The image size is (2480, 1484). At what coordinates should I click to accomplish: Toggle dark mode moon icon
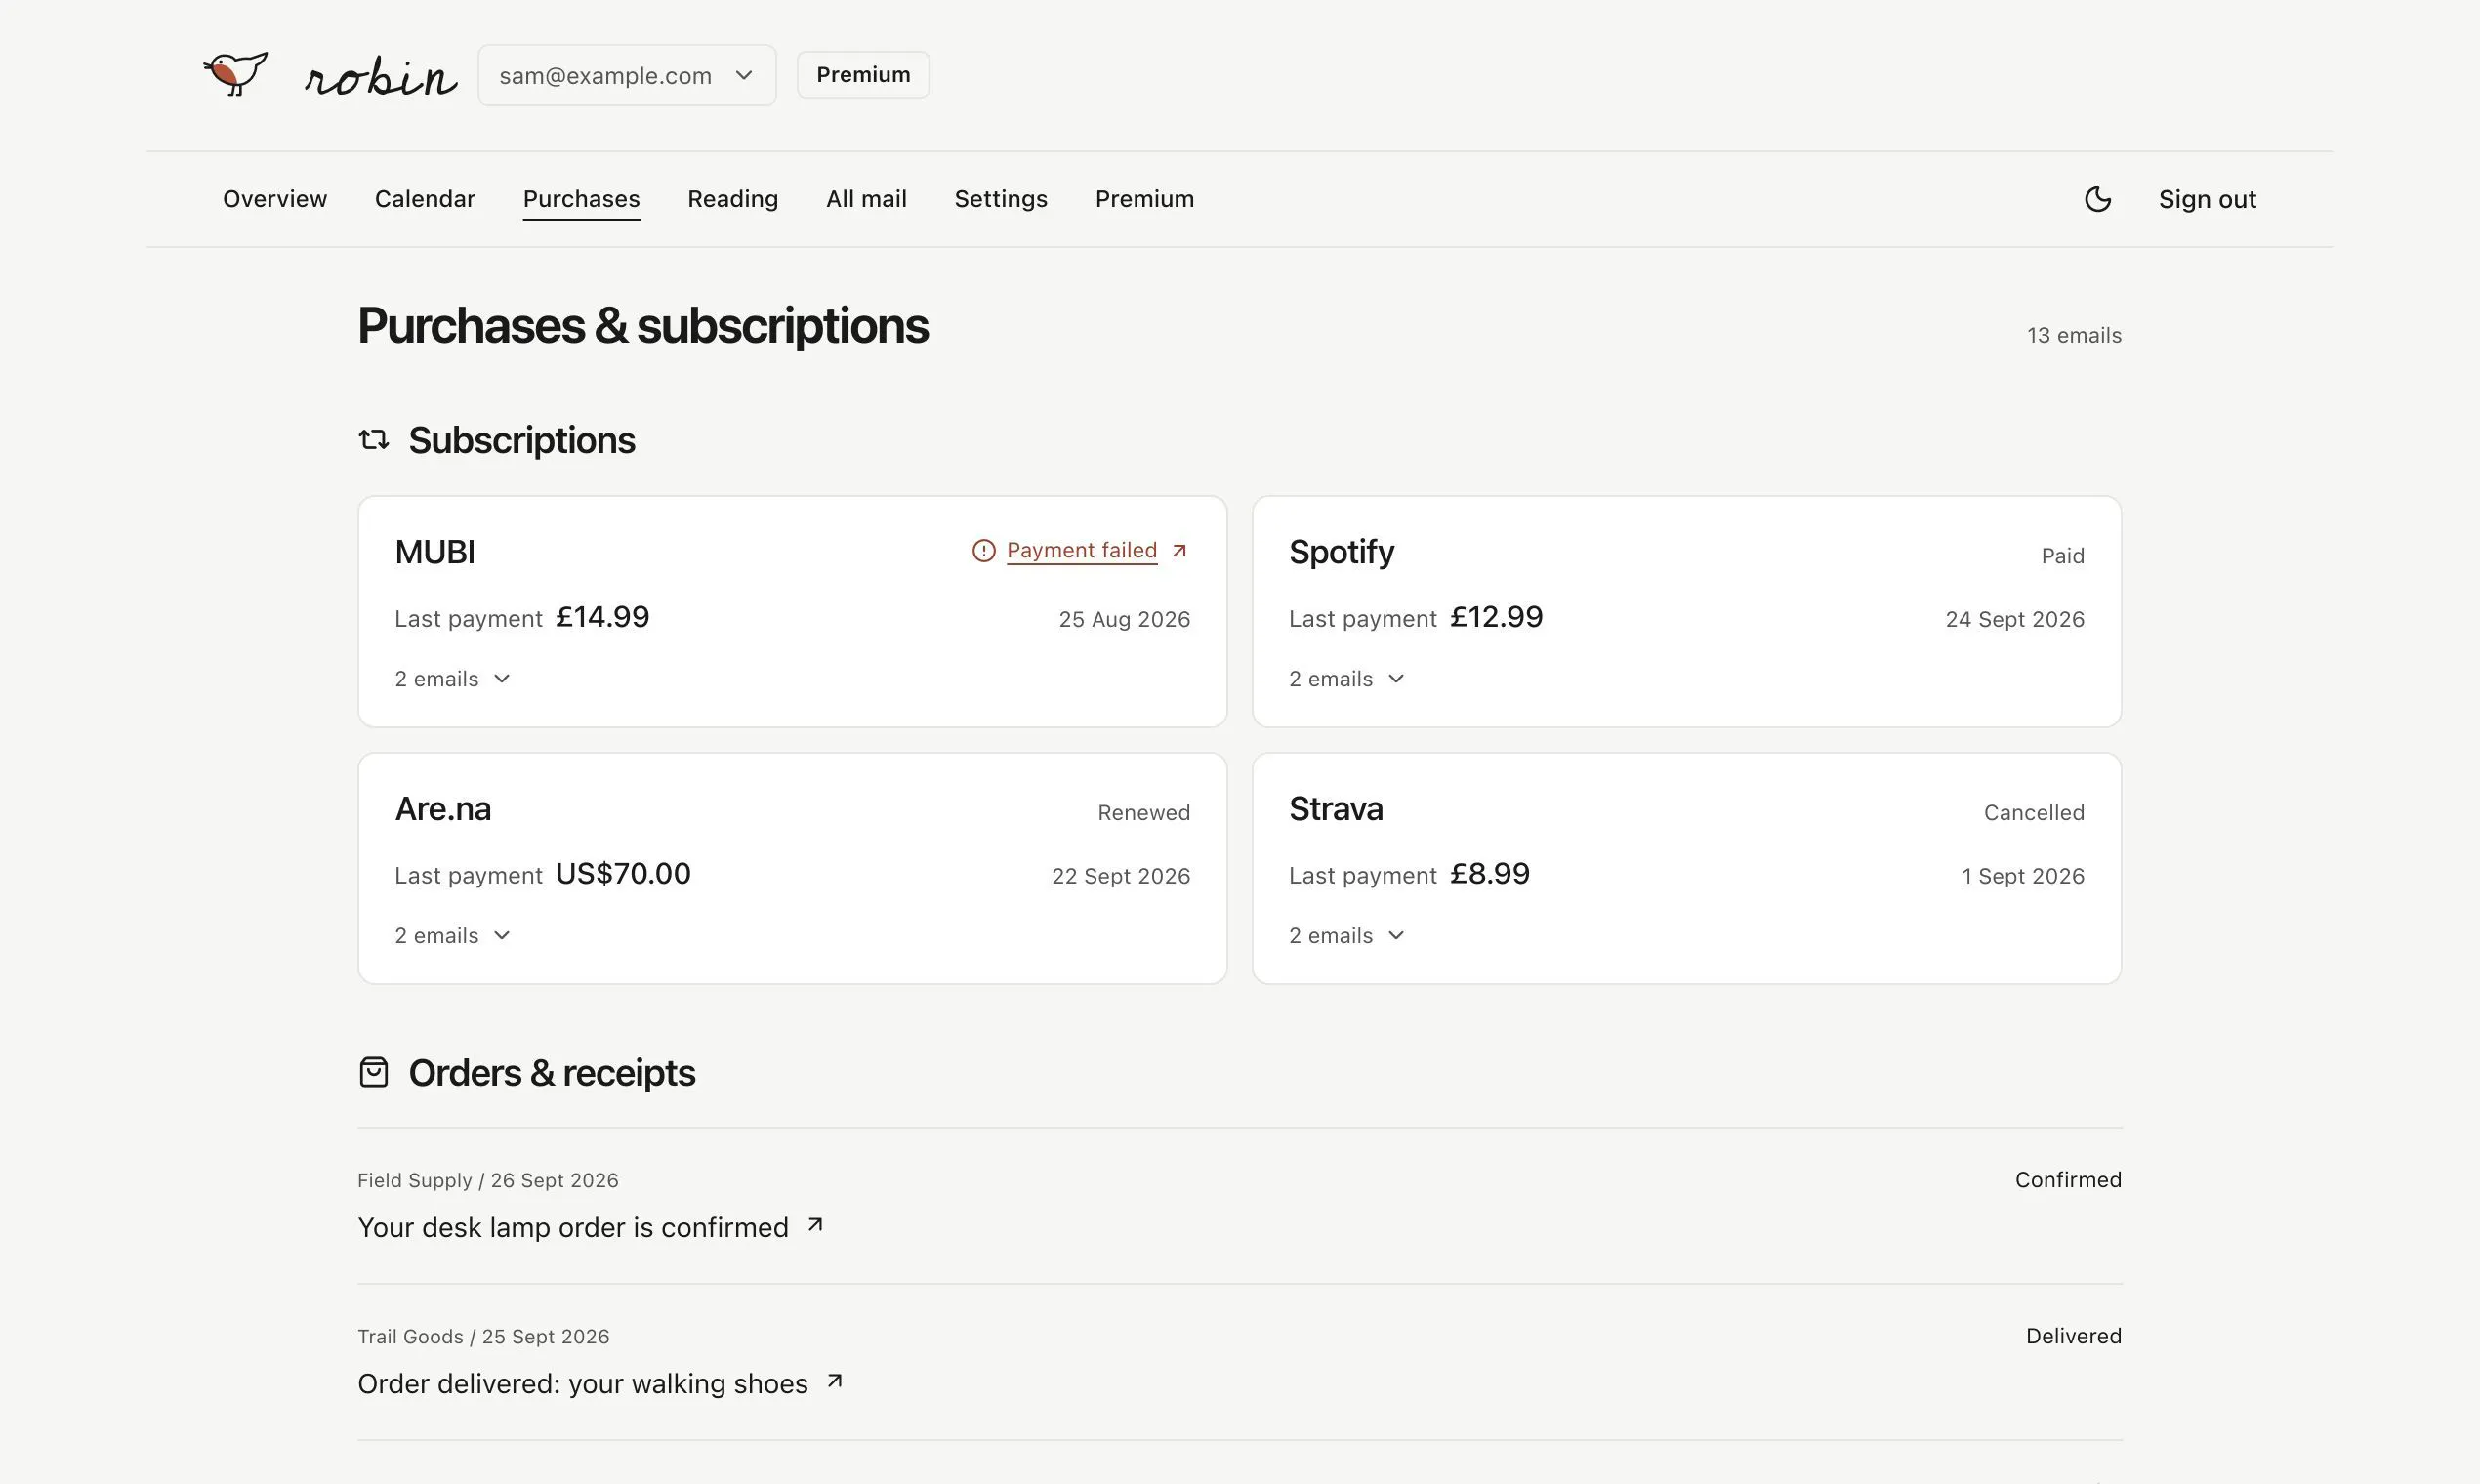[x=2097, y=199]
